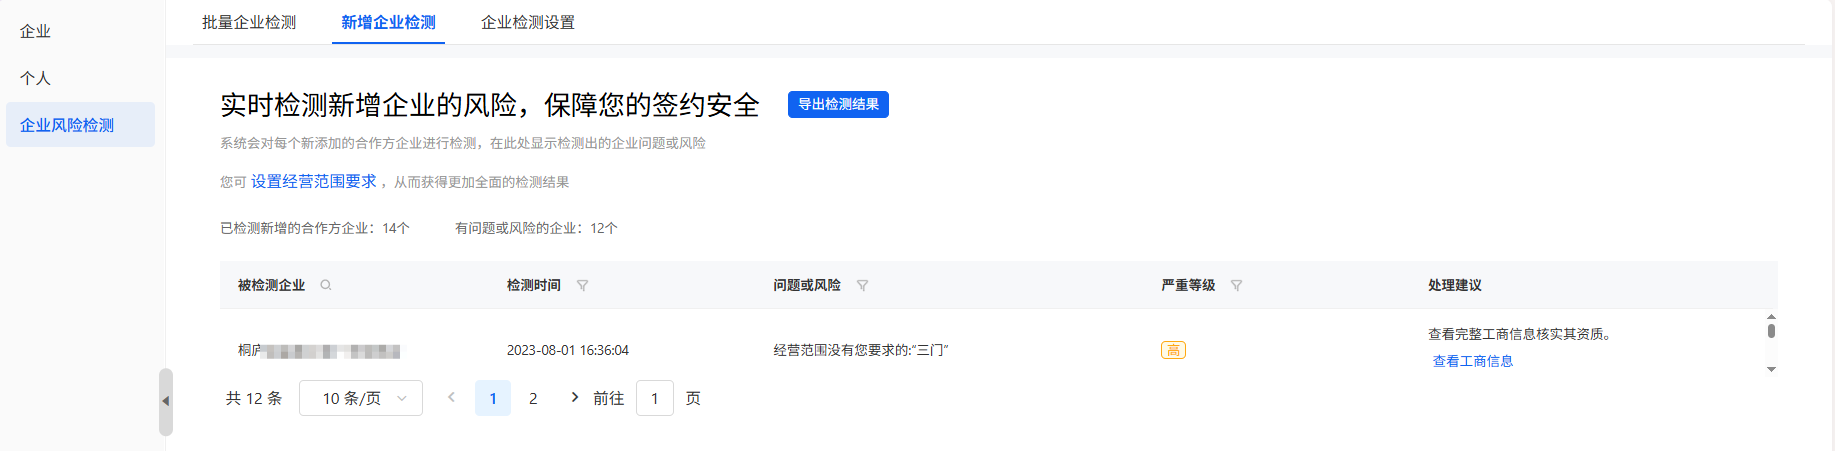
Task: Open filter icon for 严重等级 column
Action: pos(1237,285)
